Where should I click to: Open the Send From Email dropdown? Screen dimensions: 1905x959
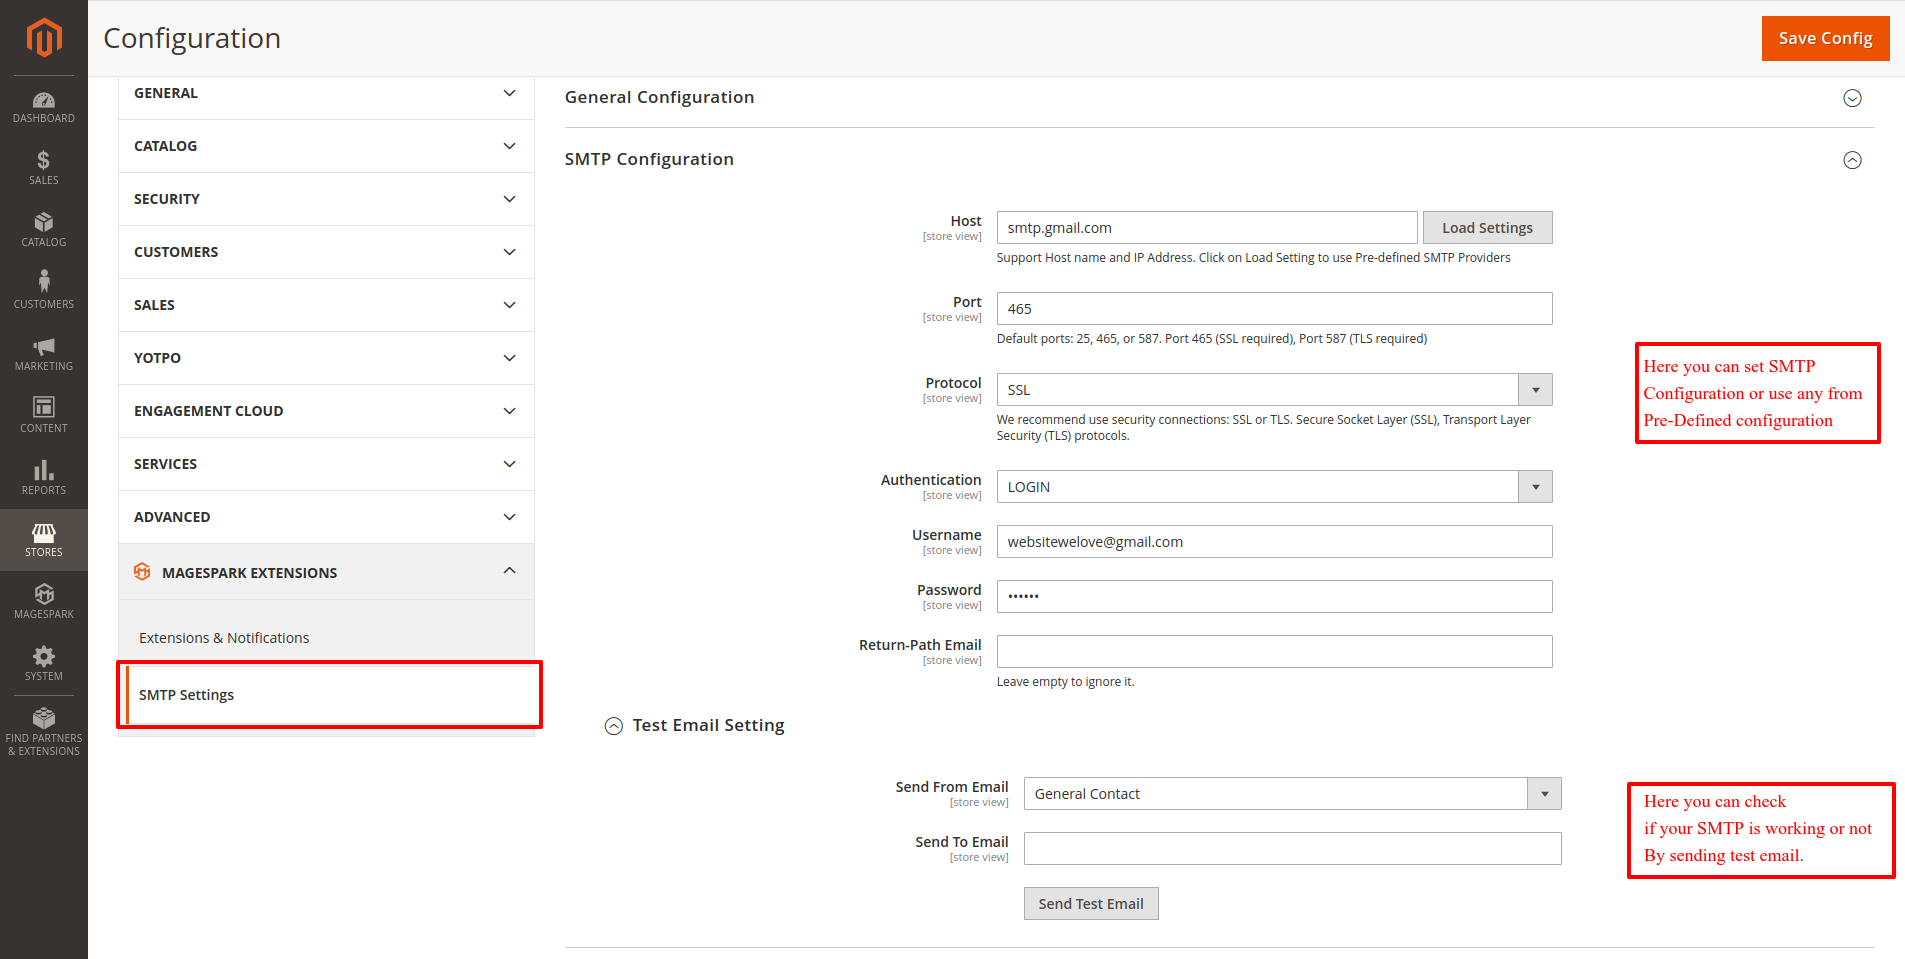pos(1292,794)
